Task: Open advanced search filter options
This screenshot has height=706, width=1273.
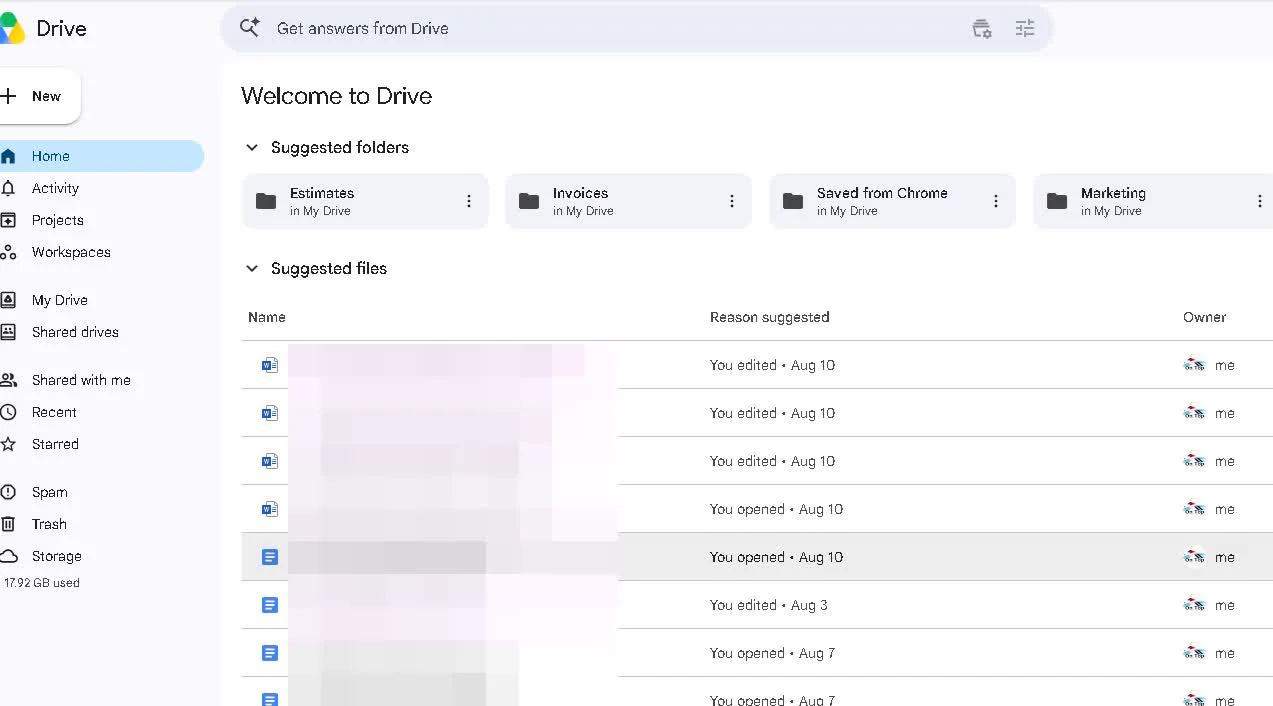Action: [x=1025, y=29]
